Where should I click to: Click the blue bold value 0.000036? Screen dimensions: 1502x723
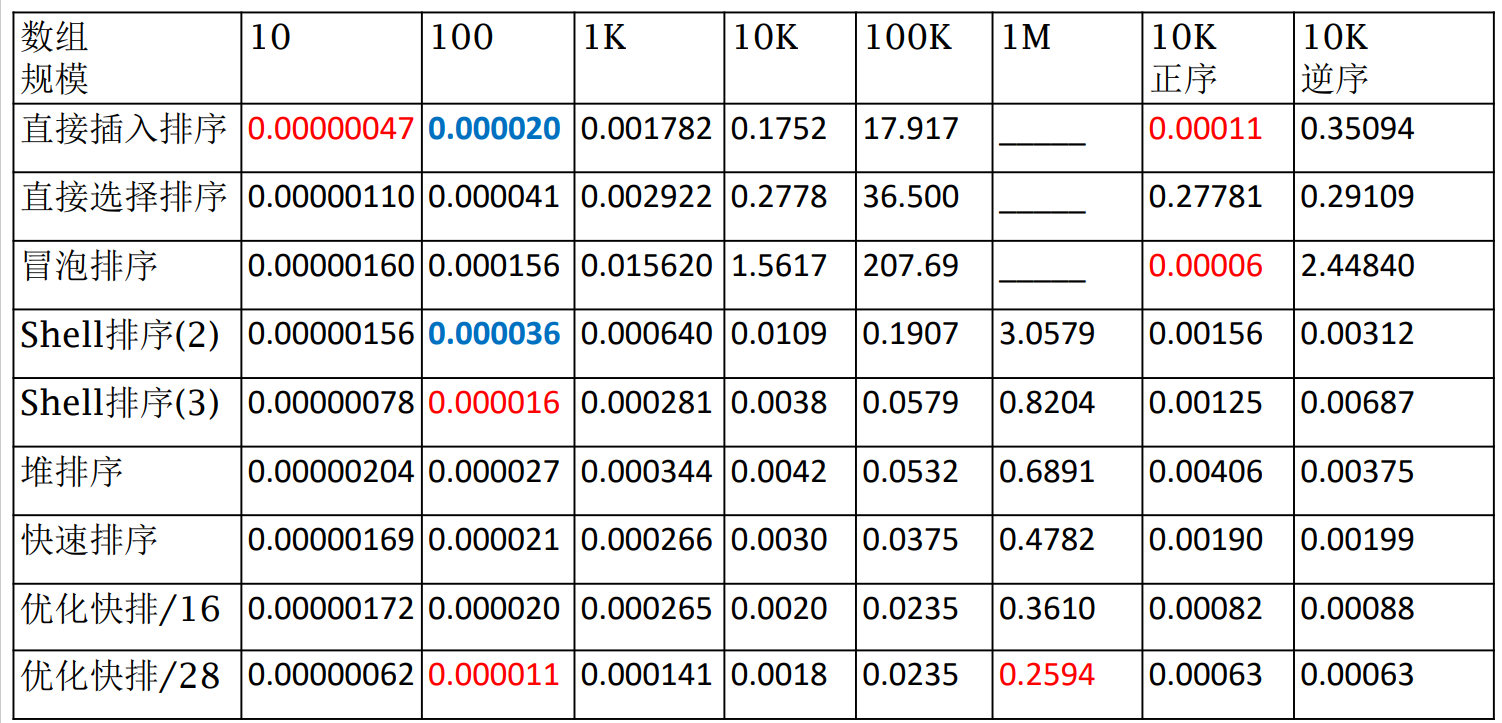coord(495,334)
